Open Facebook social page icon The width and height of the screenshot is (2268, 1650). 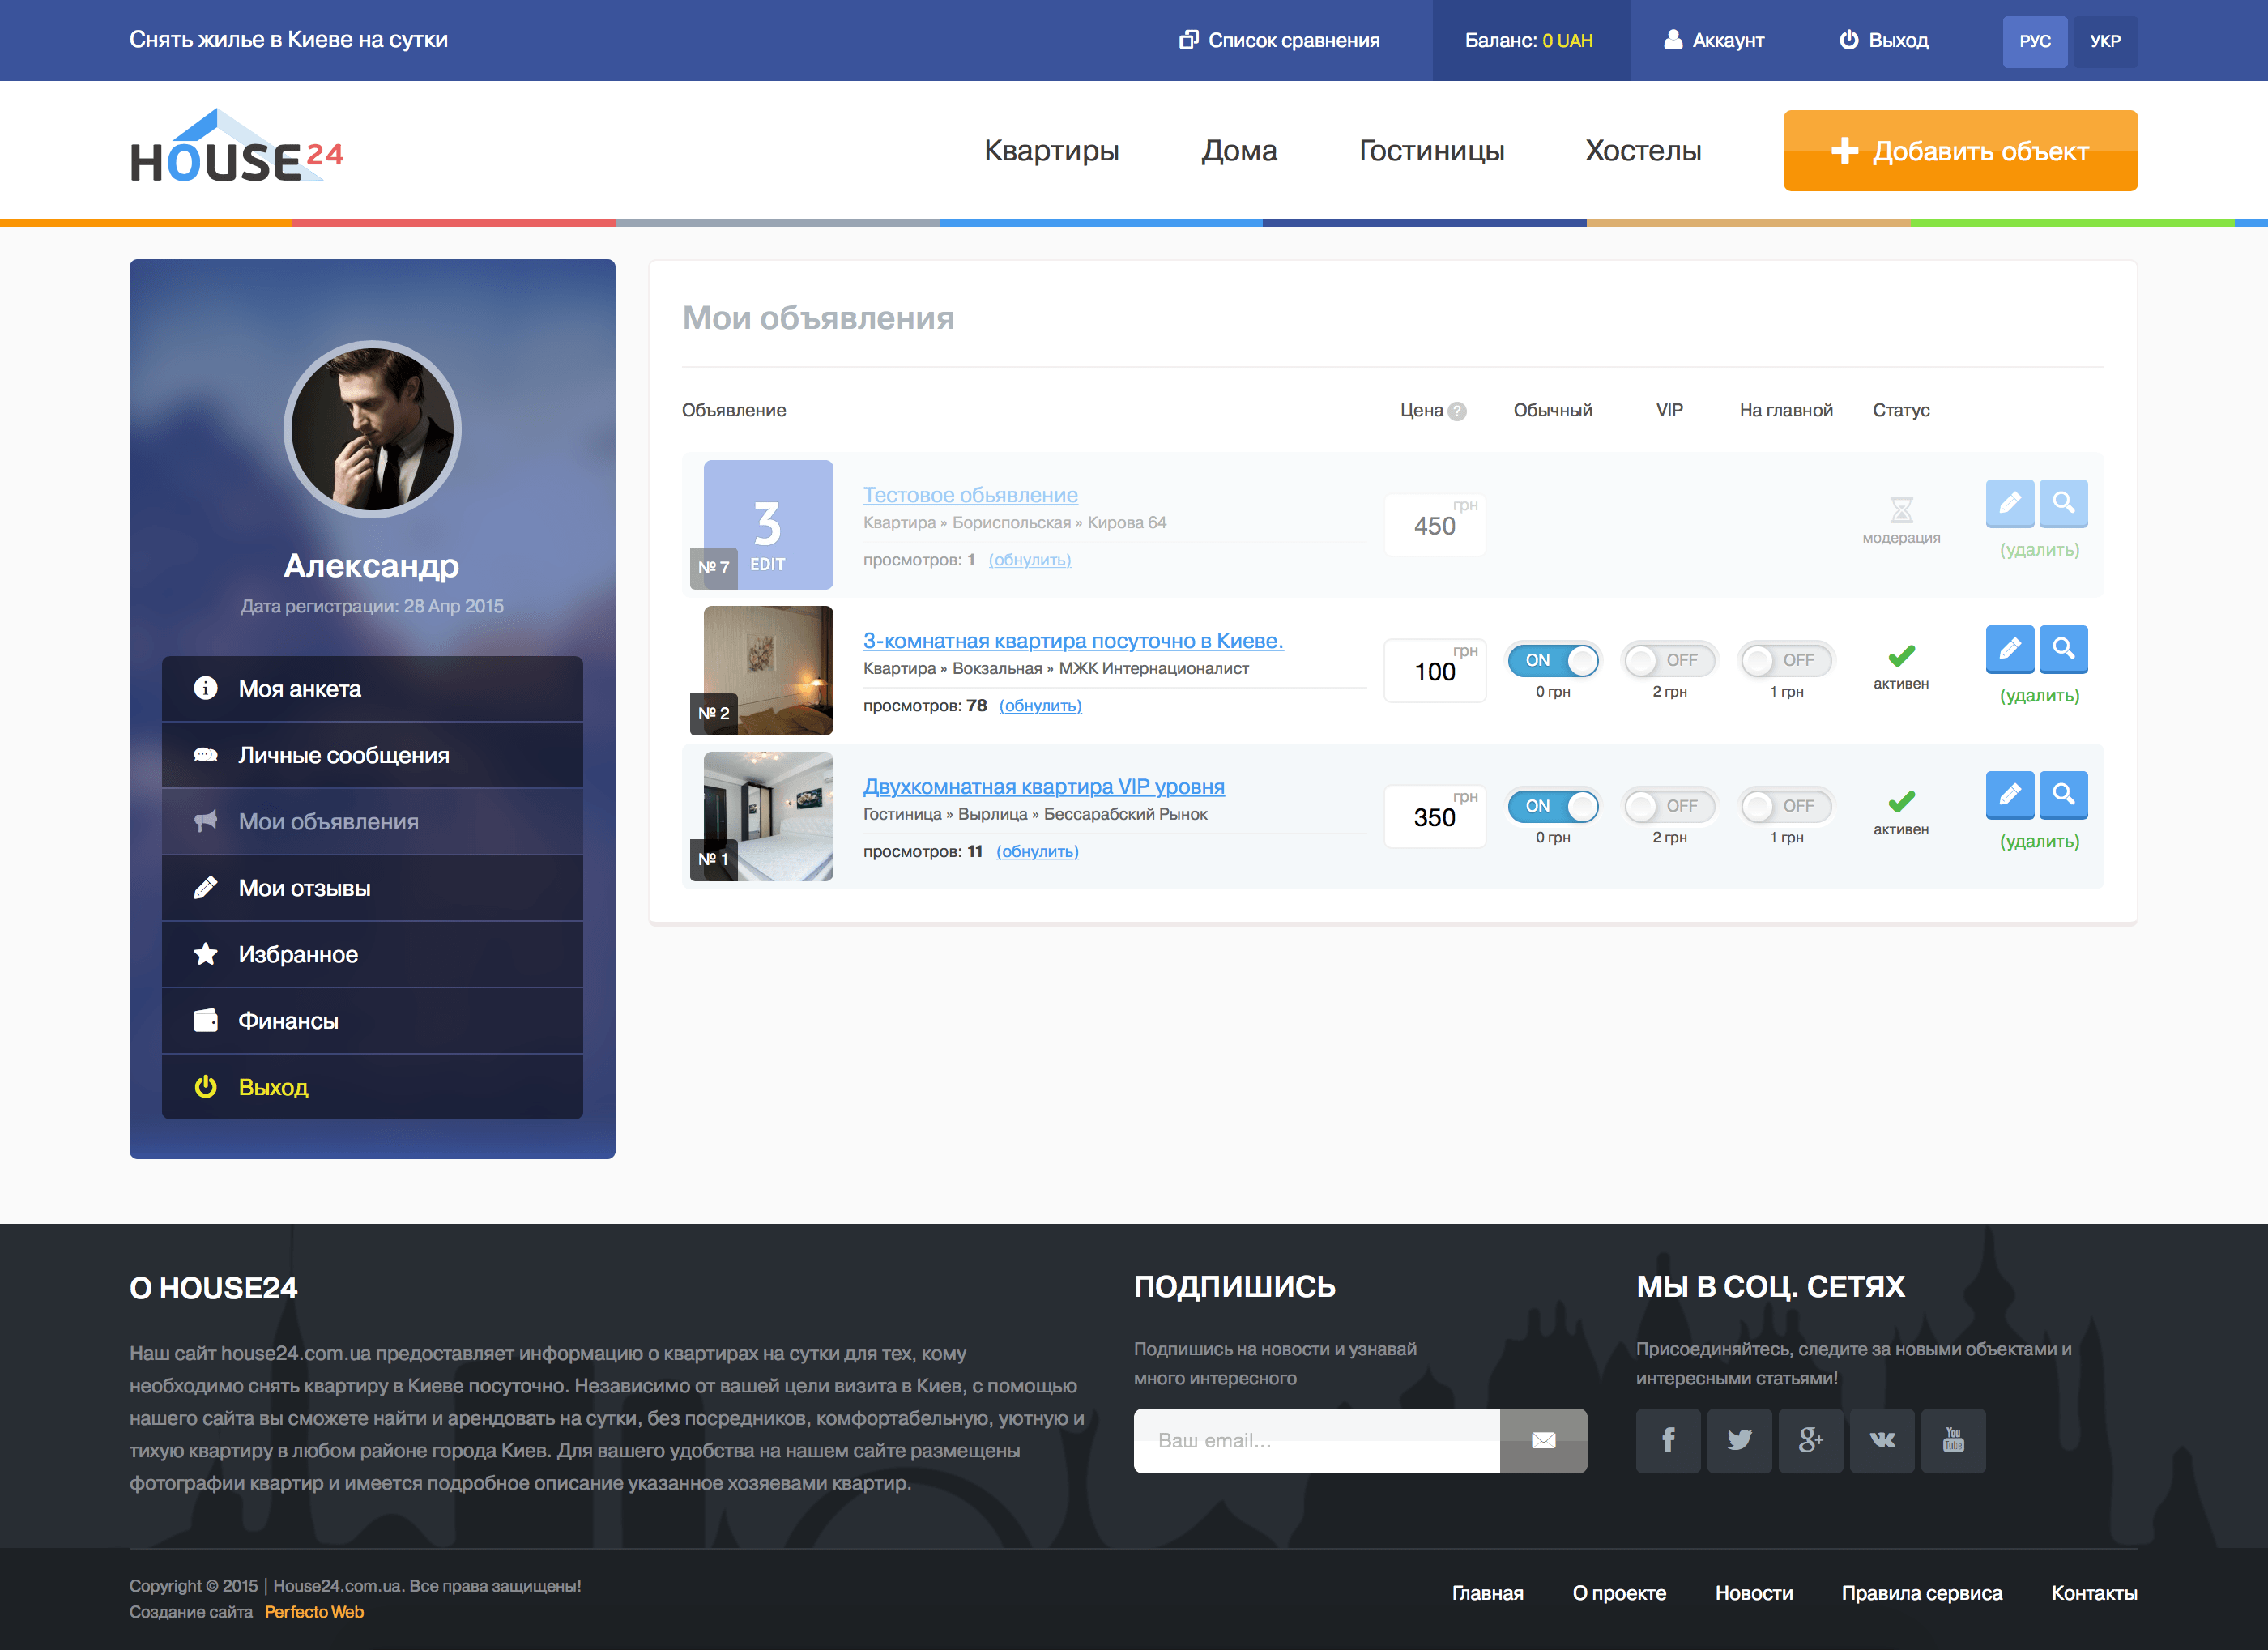click(1668, 1440)
